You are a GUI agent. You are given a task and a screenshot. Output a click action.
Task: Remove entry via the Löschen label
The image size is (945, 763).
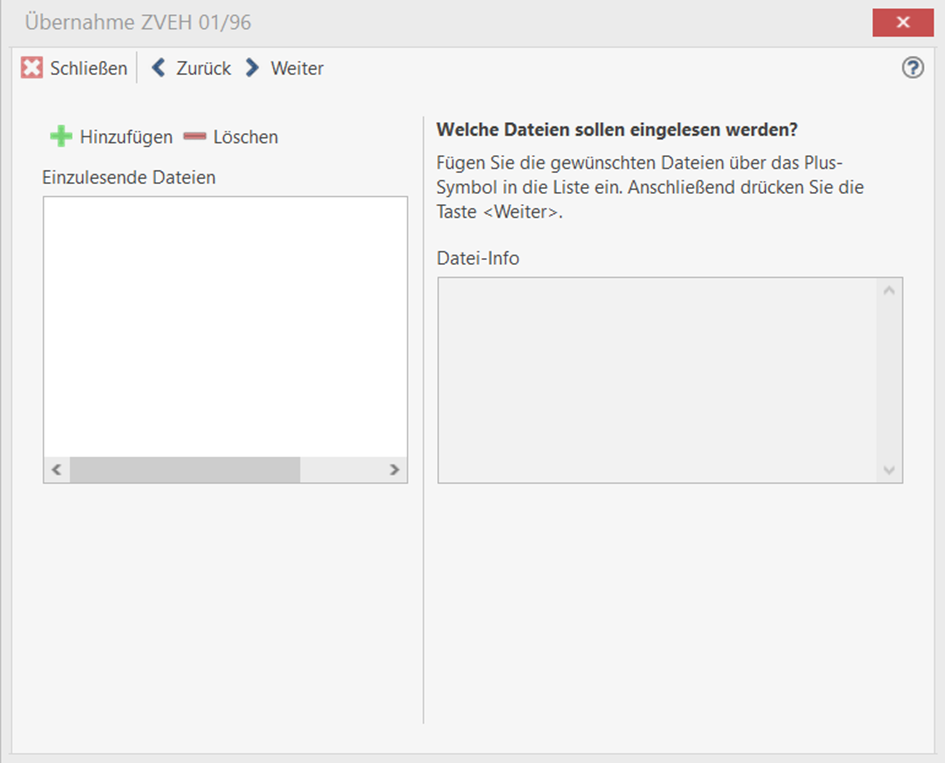245,137
